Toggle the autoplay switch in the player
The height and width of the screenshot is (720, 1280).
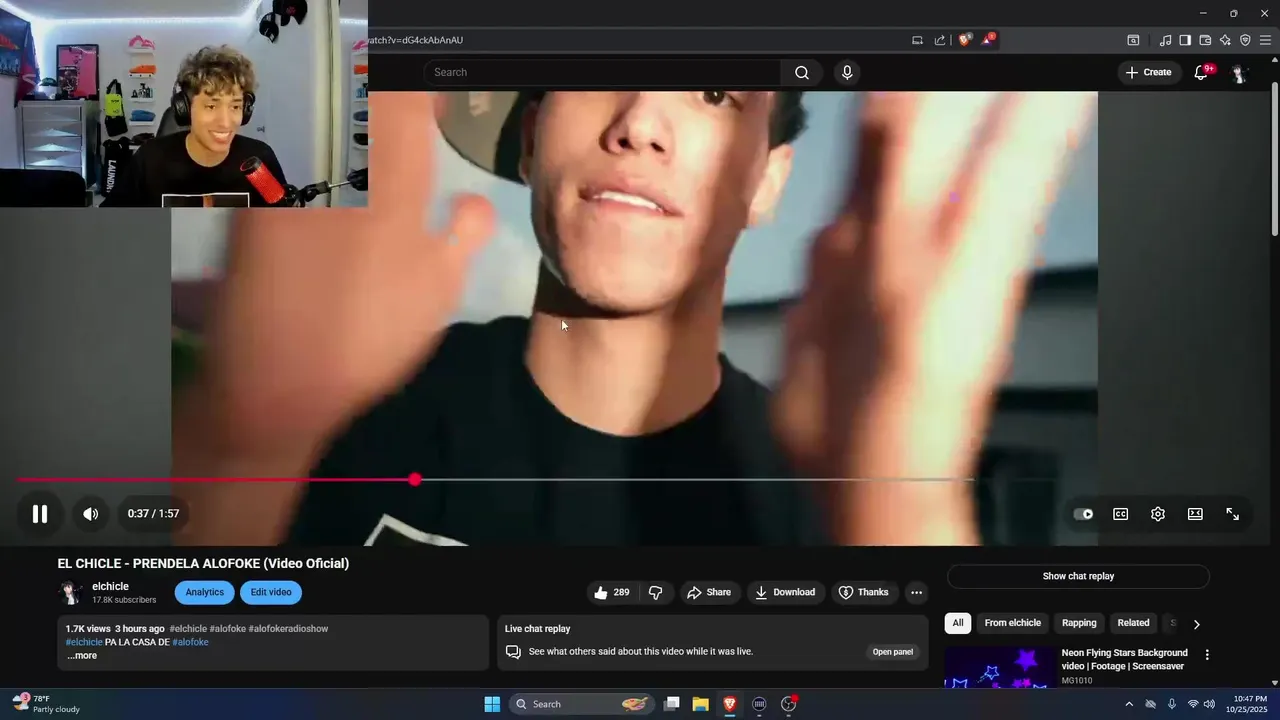[1084, 514]
